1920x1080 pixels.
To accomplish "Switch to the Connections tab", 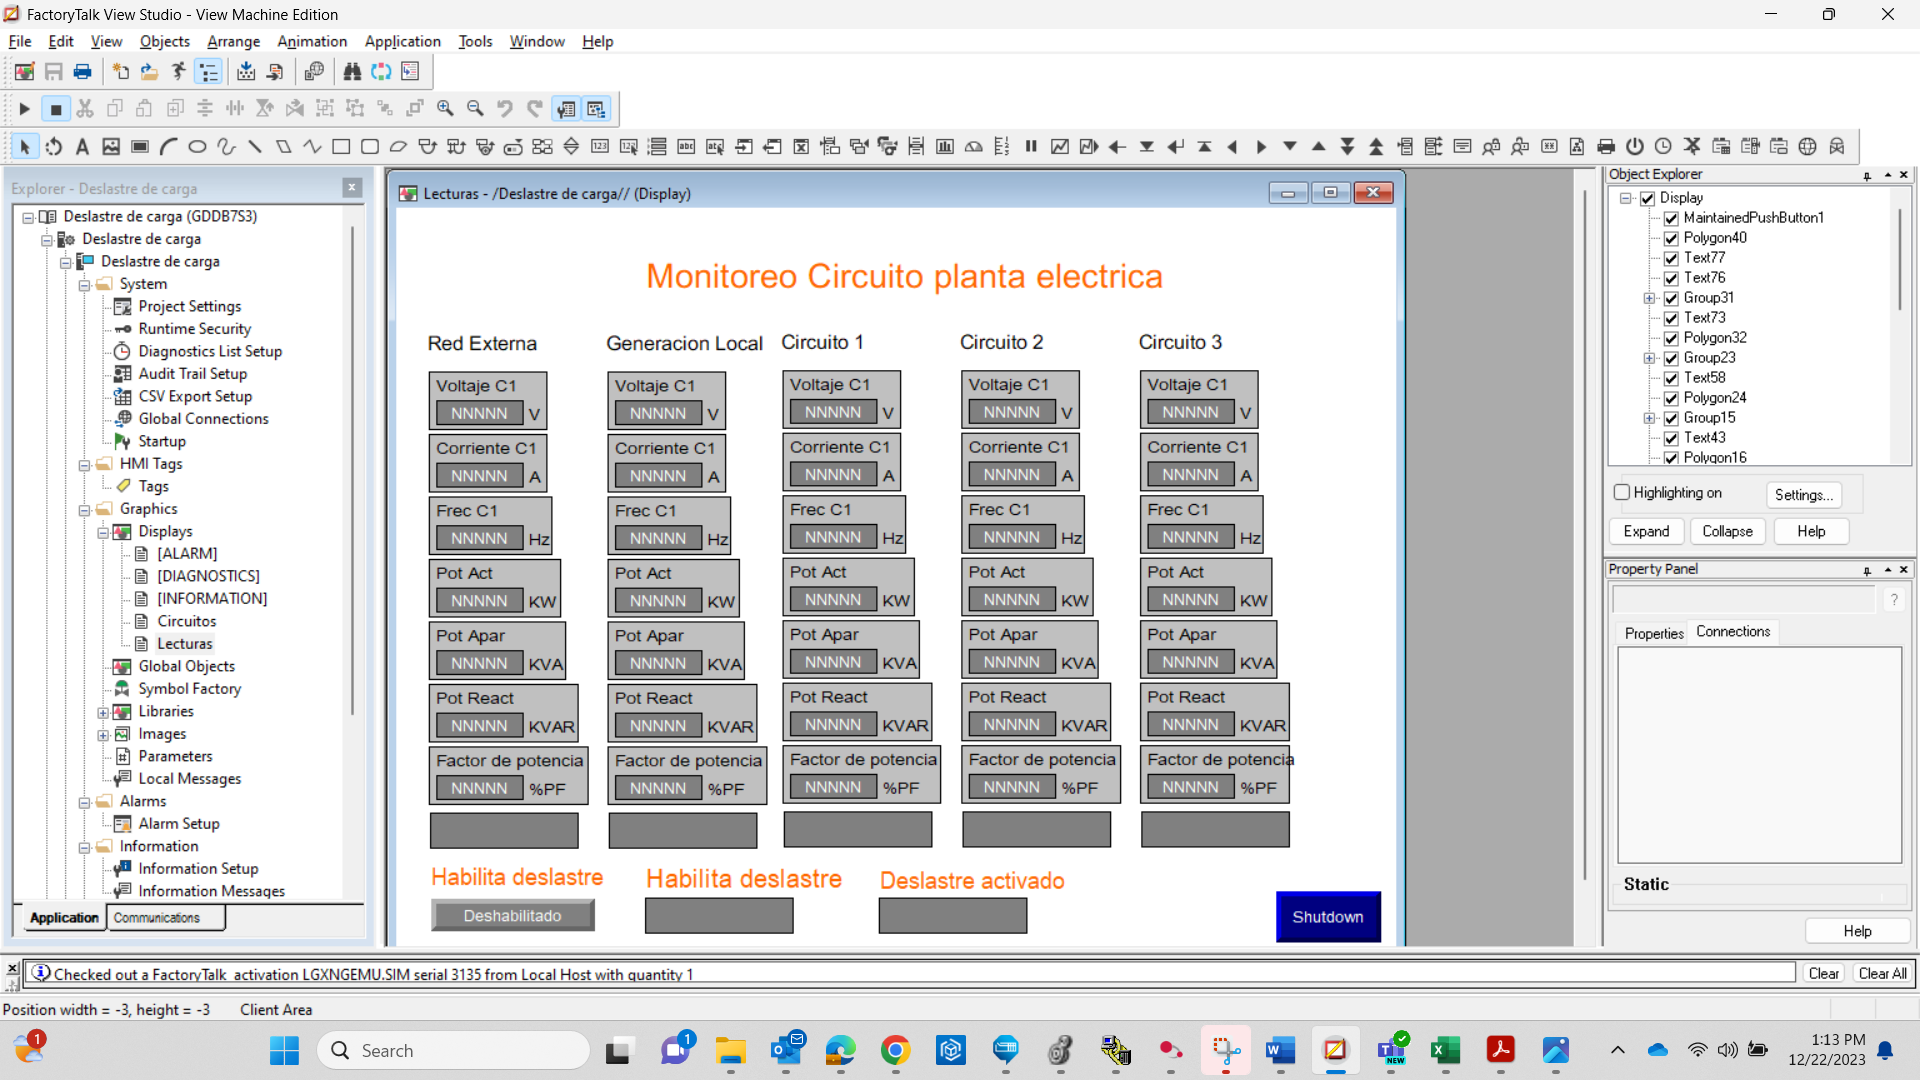I will [1733, 631].
